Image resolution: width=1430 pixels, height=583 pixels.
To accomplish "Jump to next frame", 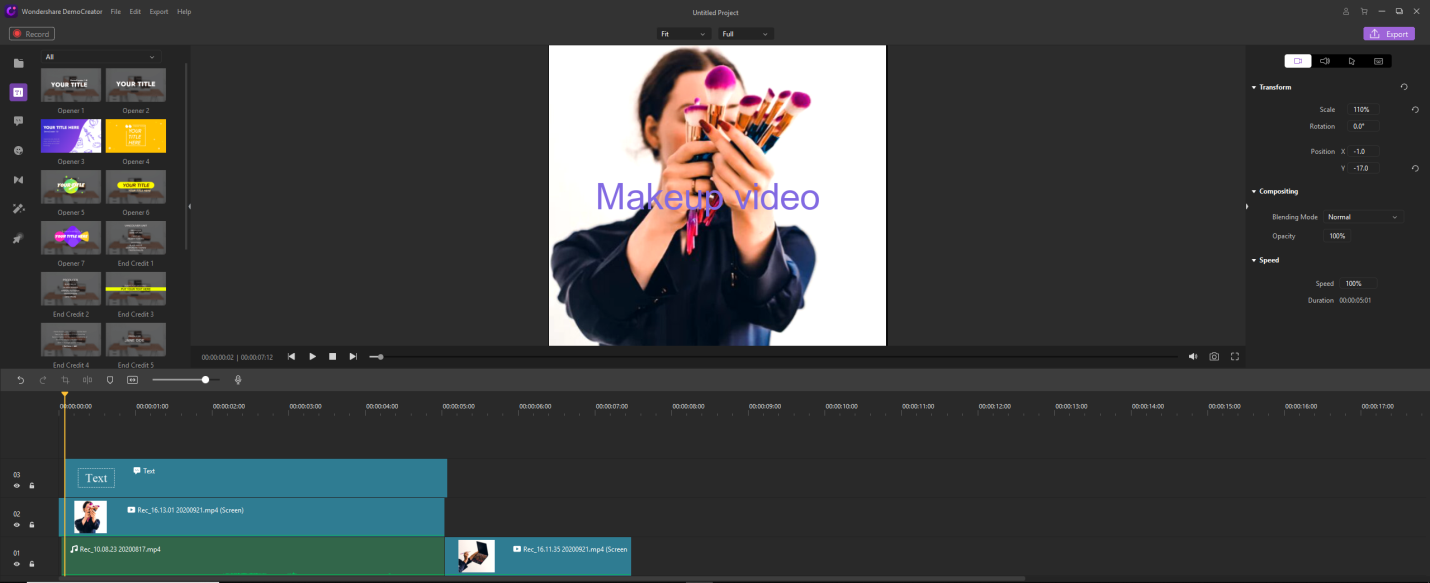I will click(353, 356).
